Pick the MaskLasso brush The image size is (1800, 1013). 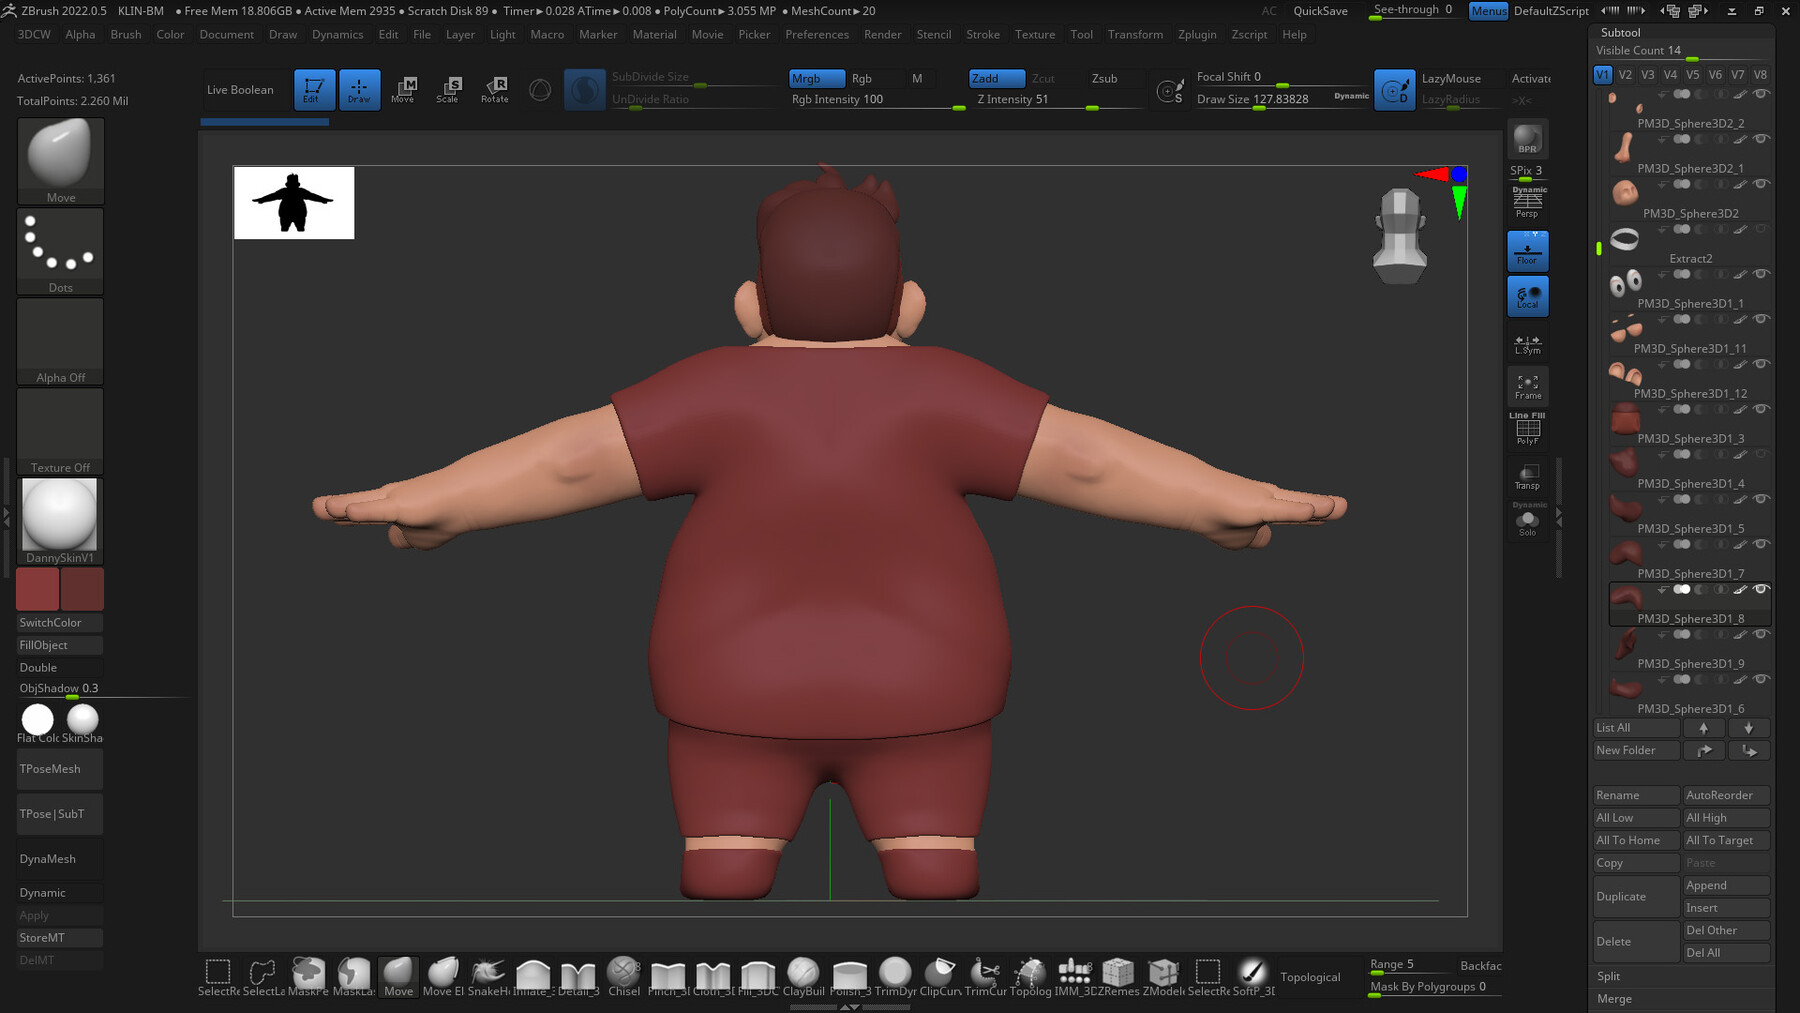click(353, 976)
